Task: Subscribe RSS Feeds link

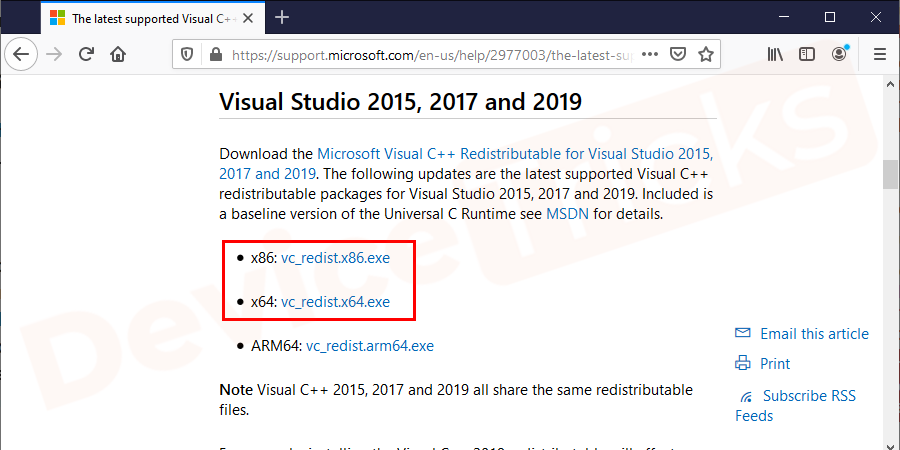Action: (796, 406)
